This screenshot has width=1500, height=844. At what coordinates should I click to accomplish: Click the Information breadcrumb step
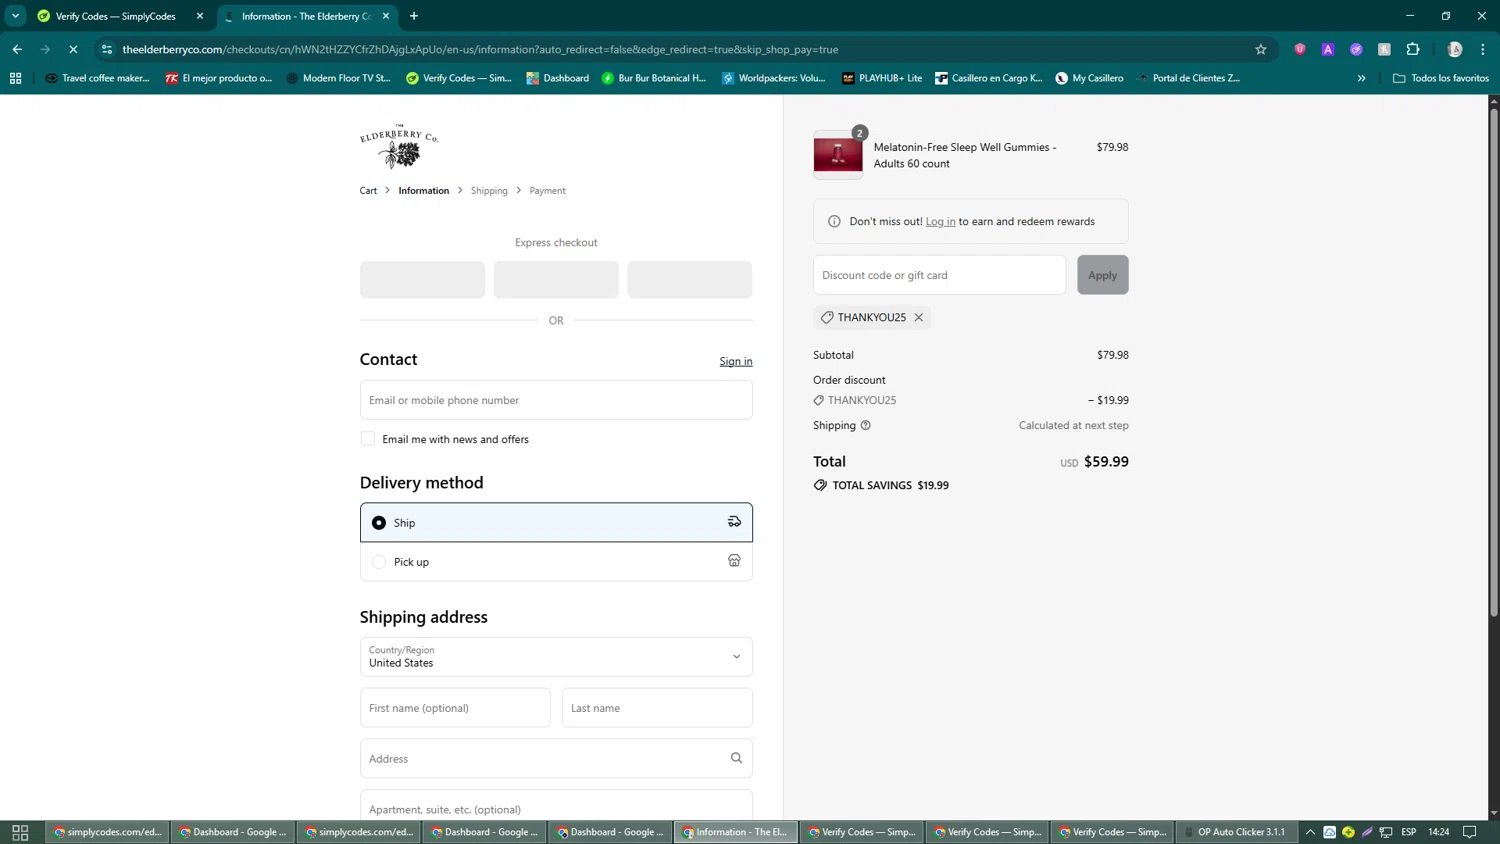(x=424, y=190)
